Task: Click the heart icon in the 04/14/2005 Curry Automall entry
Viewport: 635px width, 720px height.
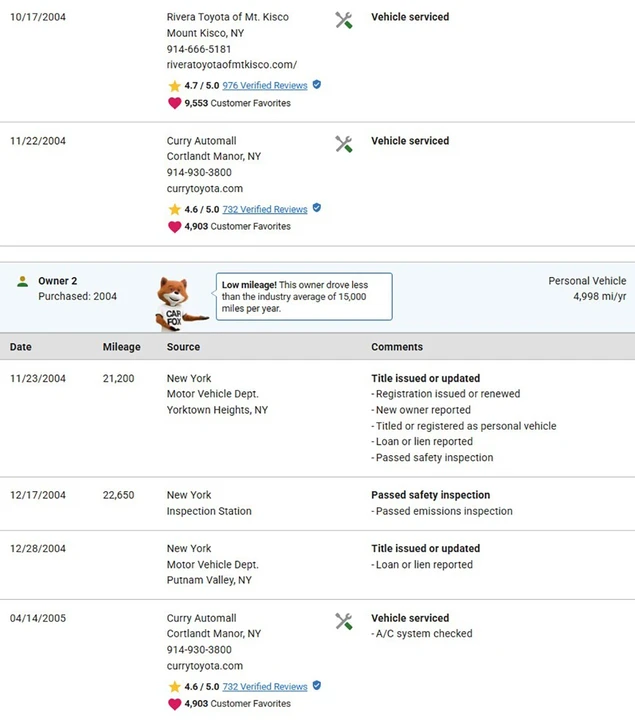Action: 174,703
